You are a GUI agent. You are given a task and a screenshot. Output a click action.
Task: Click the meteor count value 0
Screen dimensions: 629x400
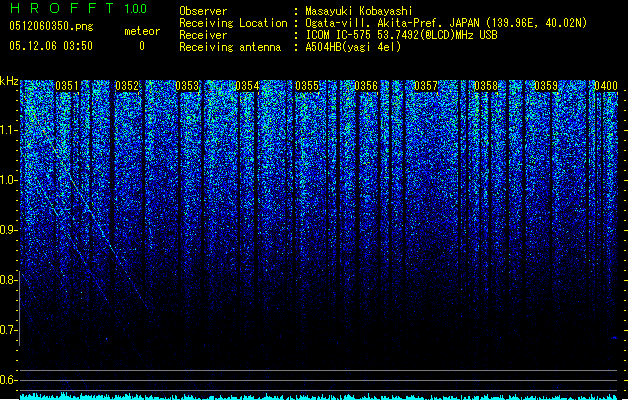coord(142,46)
